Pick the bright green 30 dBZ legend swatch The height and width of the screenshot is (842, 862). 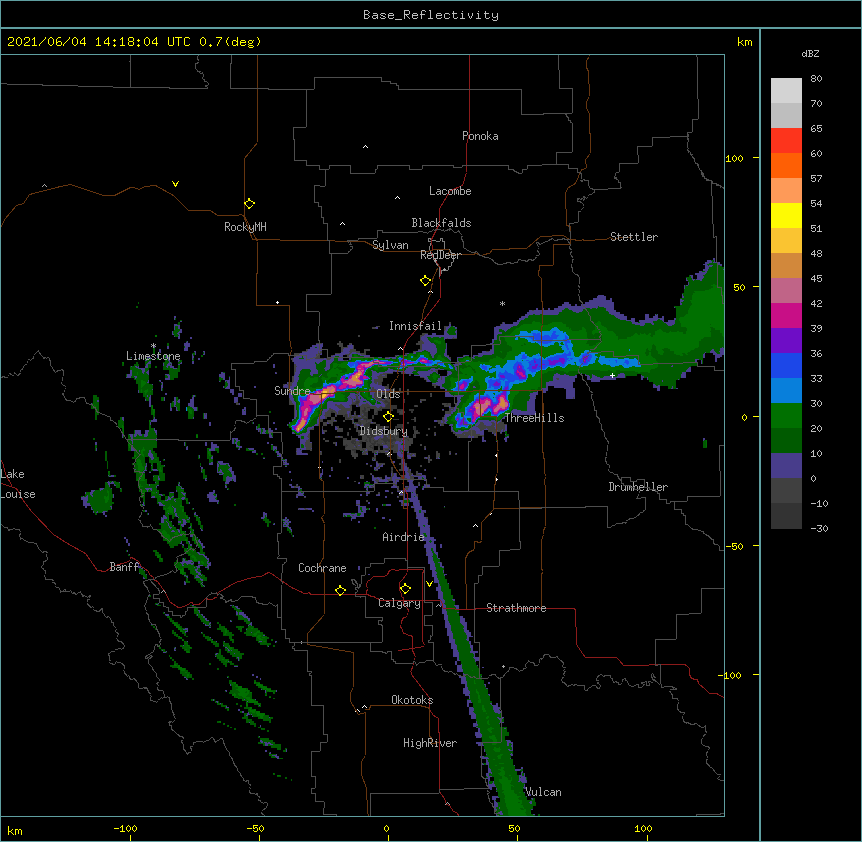pyautogui.click(x=786, y=416)
